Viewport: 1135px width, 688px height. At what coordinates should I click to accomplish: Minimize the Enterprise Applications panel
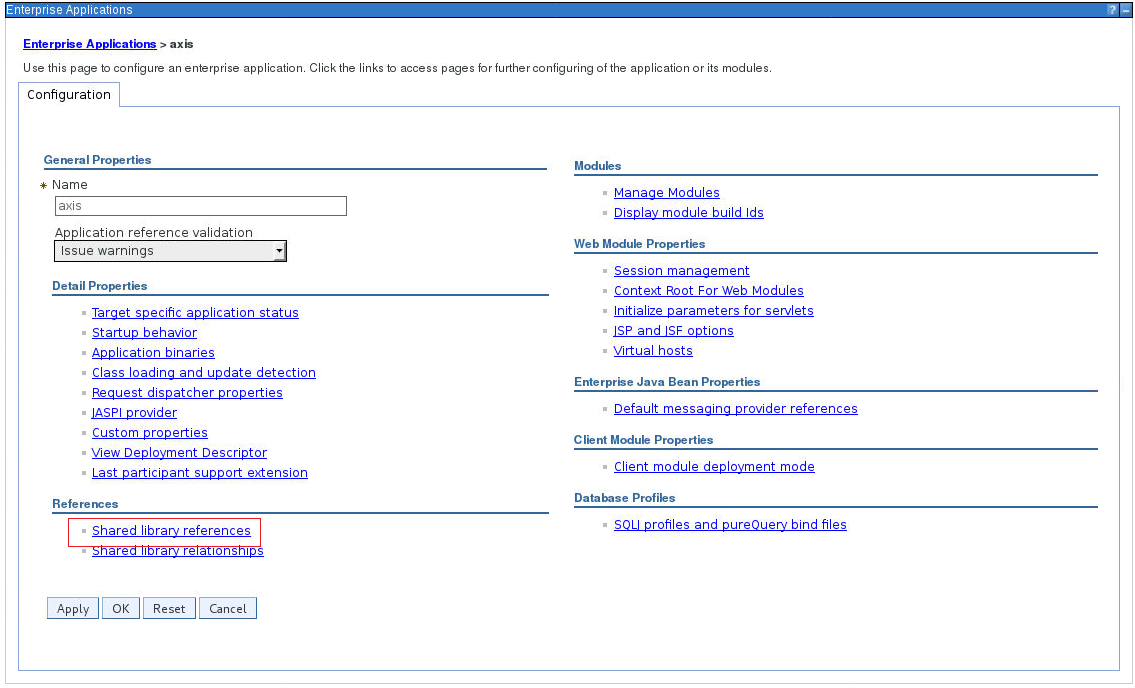point(1125,10)
